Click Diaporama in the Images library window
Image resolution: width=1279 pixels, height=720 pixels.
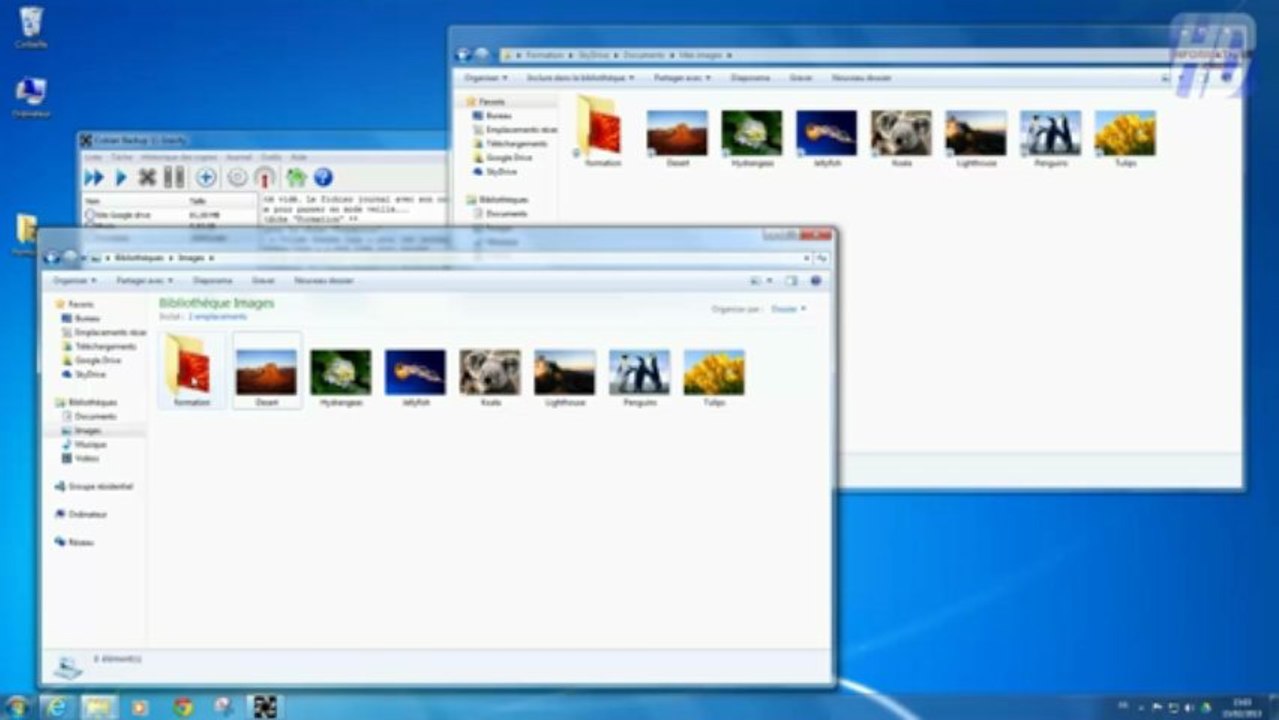[212, 281]
